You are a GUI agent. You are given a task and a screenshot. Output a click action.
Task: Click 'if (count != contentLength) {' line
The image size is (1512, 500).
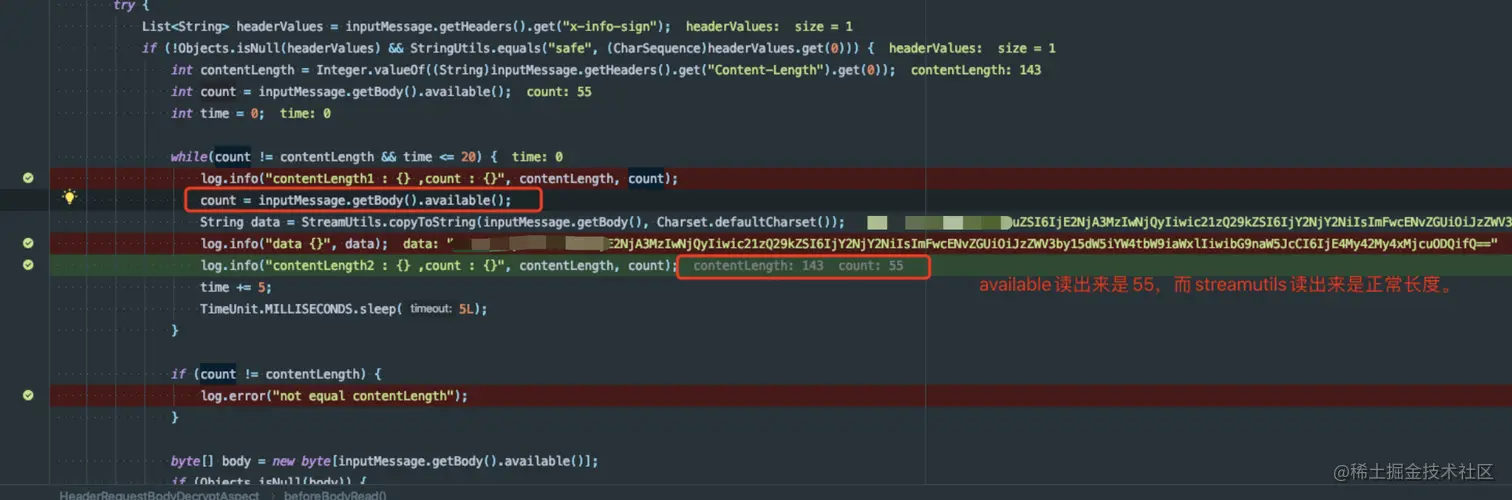277,374
